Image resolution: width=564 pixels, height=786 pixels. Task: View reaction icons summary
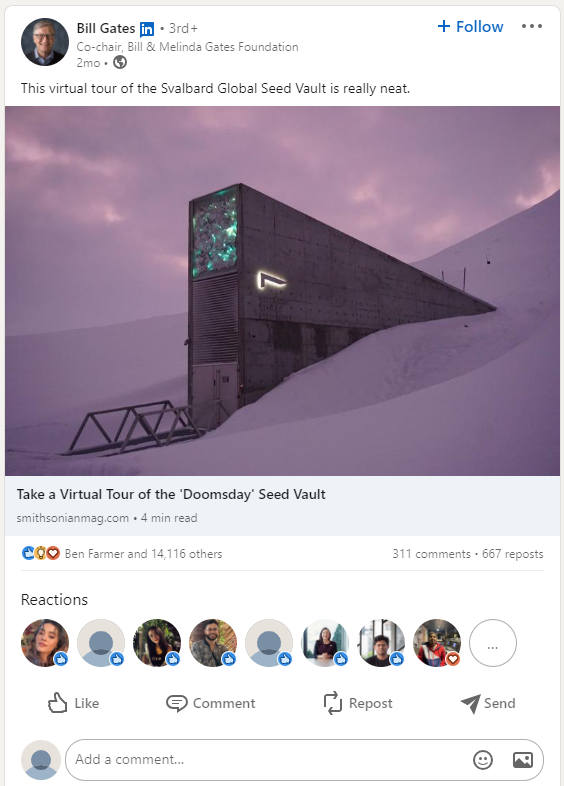(x=41, y=553)
